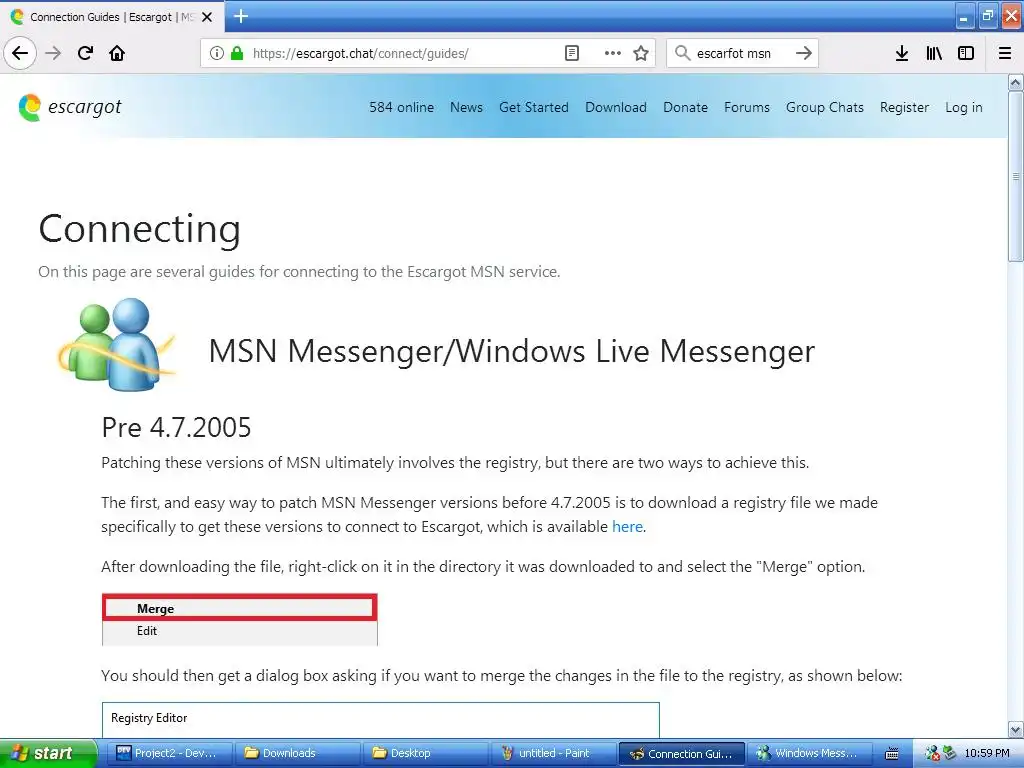This screenshot has width=1024, height=768.
Task: Open the Library books icon
Action: pyautogui.click(x=934, y=53)
